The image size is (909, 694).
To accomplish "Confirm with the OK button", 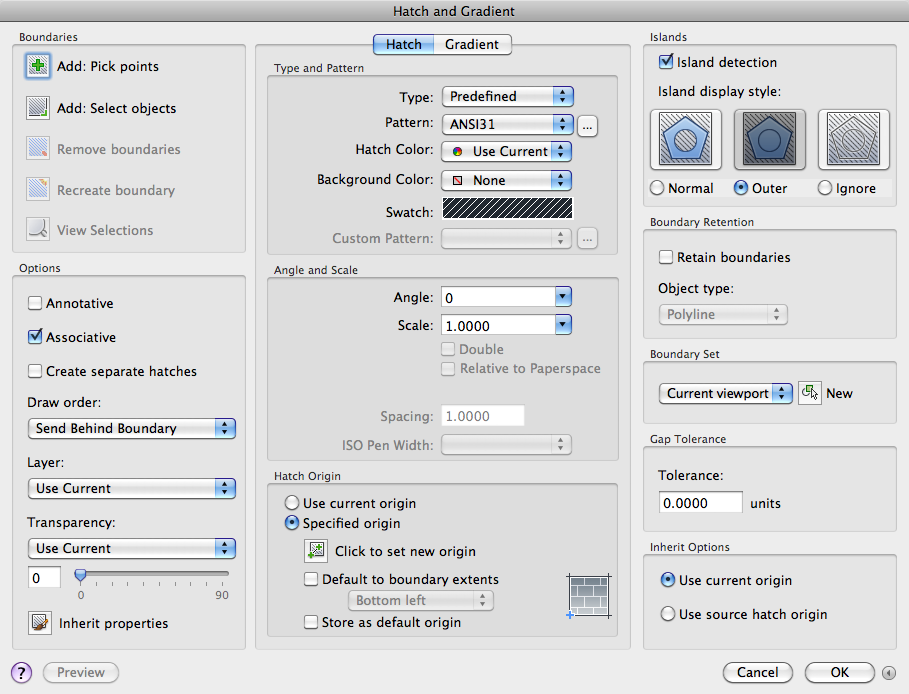I will [x=839, y=673].
